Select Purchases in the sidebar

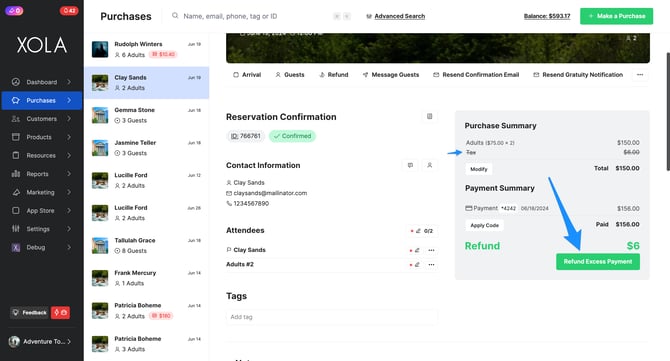(41, 100)
